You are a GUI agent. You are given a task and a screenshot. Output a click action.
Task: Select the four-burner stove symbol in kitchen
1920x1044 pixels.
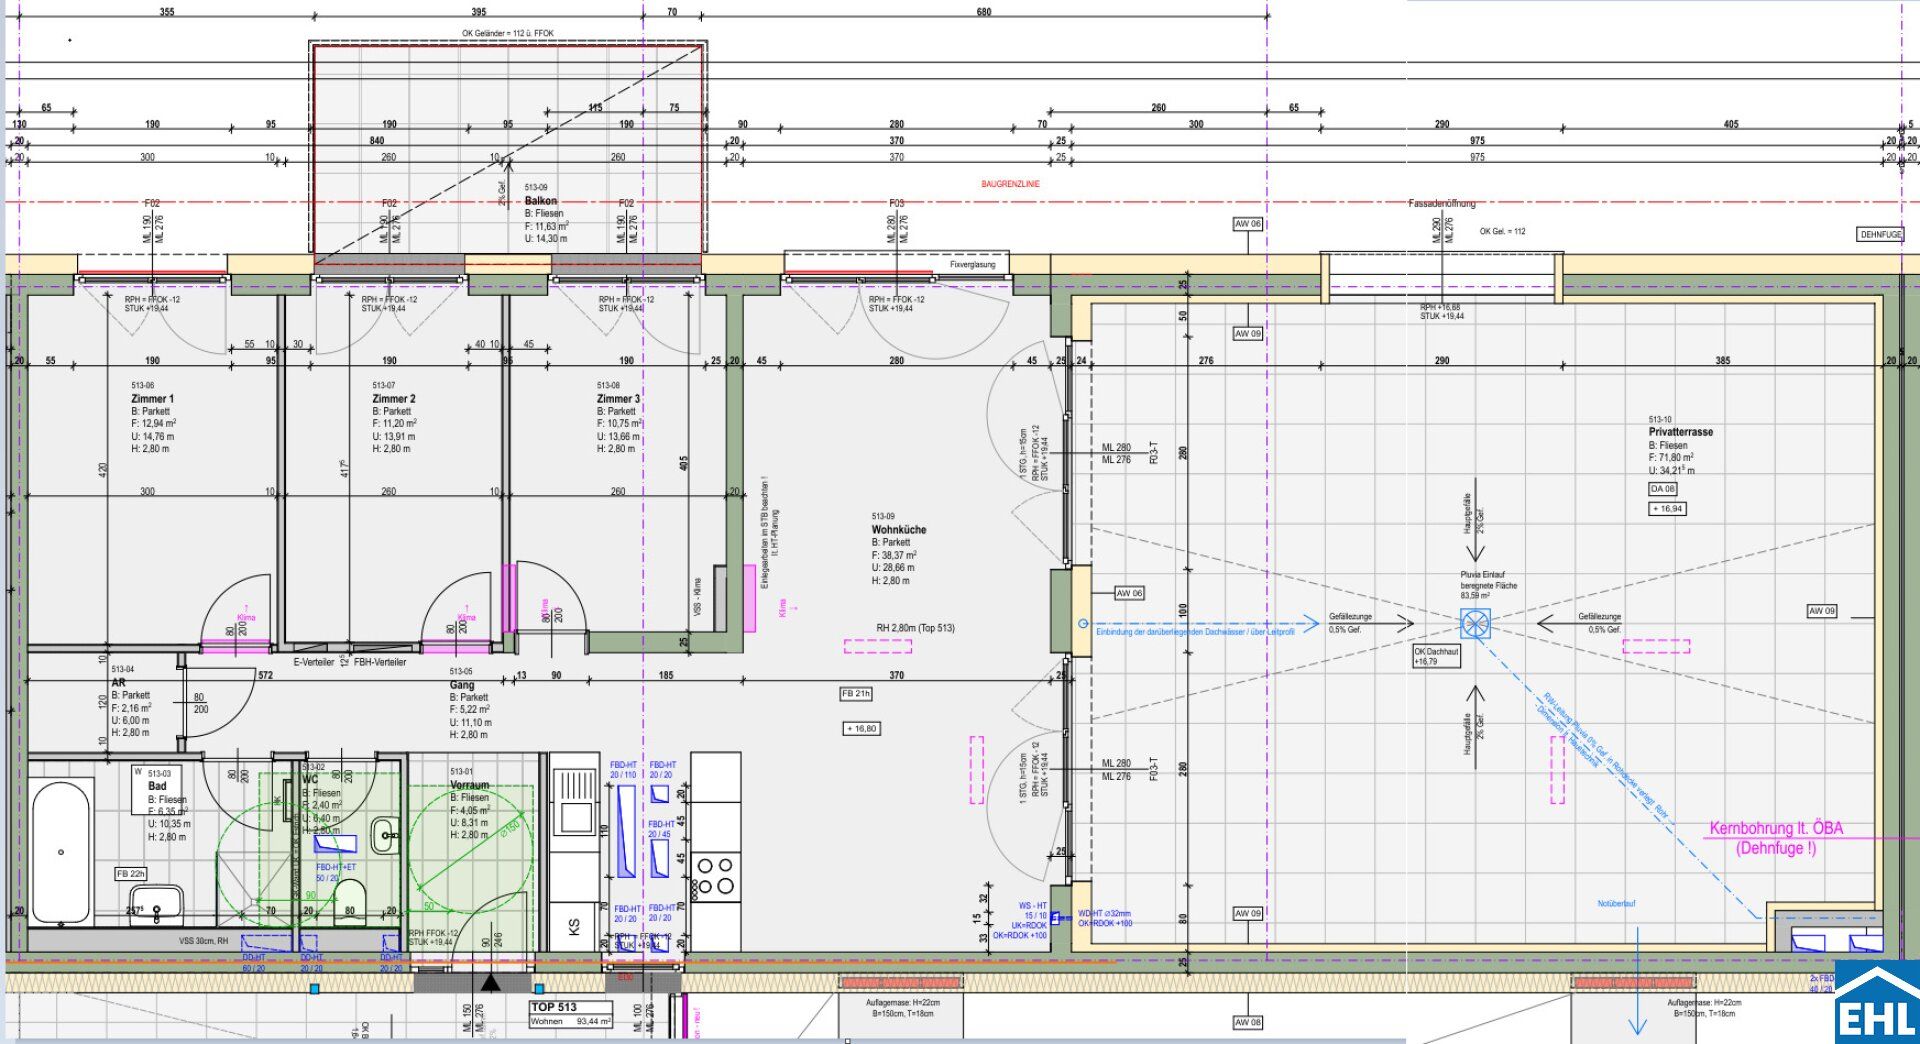click(715, 876)
